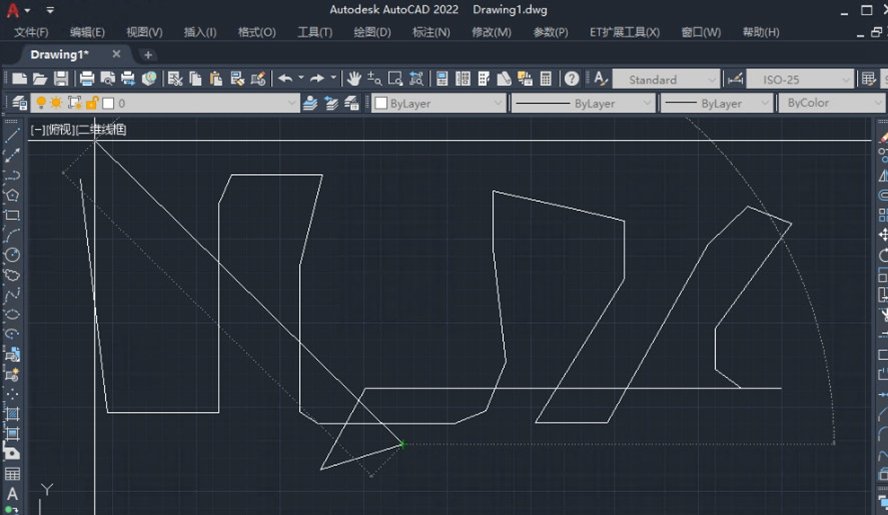The image size is (888, 515).
Task: Click layer 0 color swatch
Action: coord(108,103)
